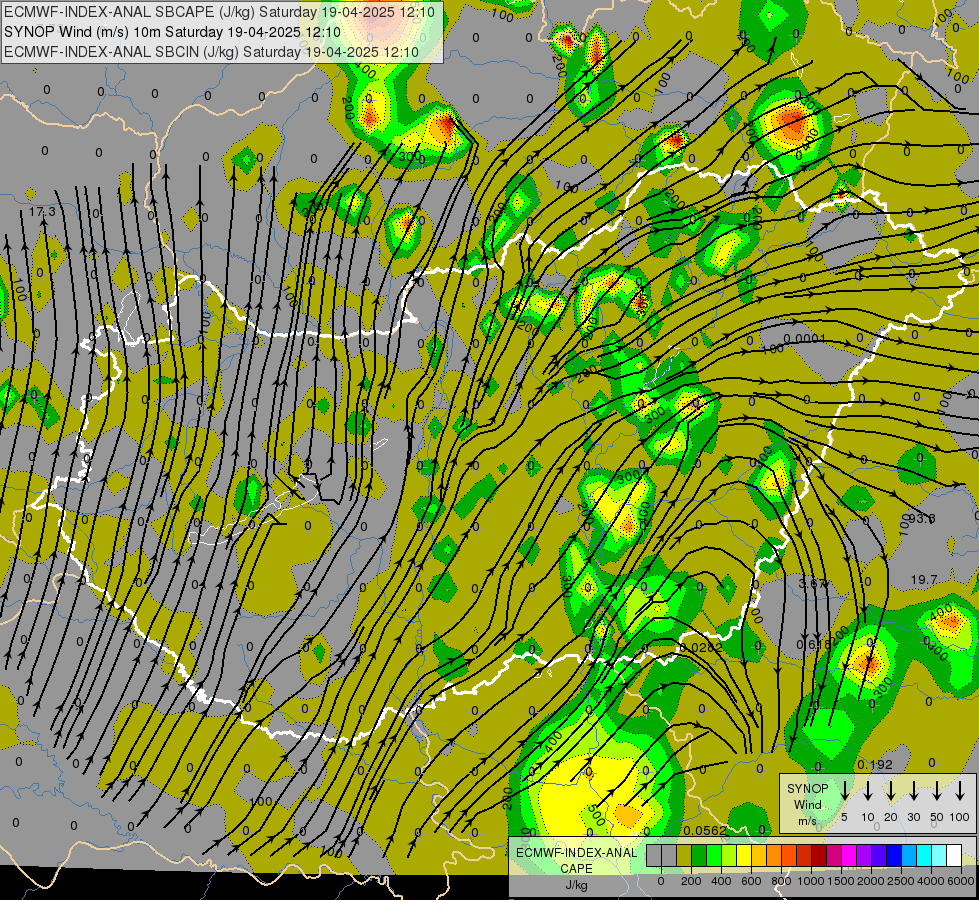Pick the cyan swatch at 4000

pos(924,855)
